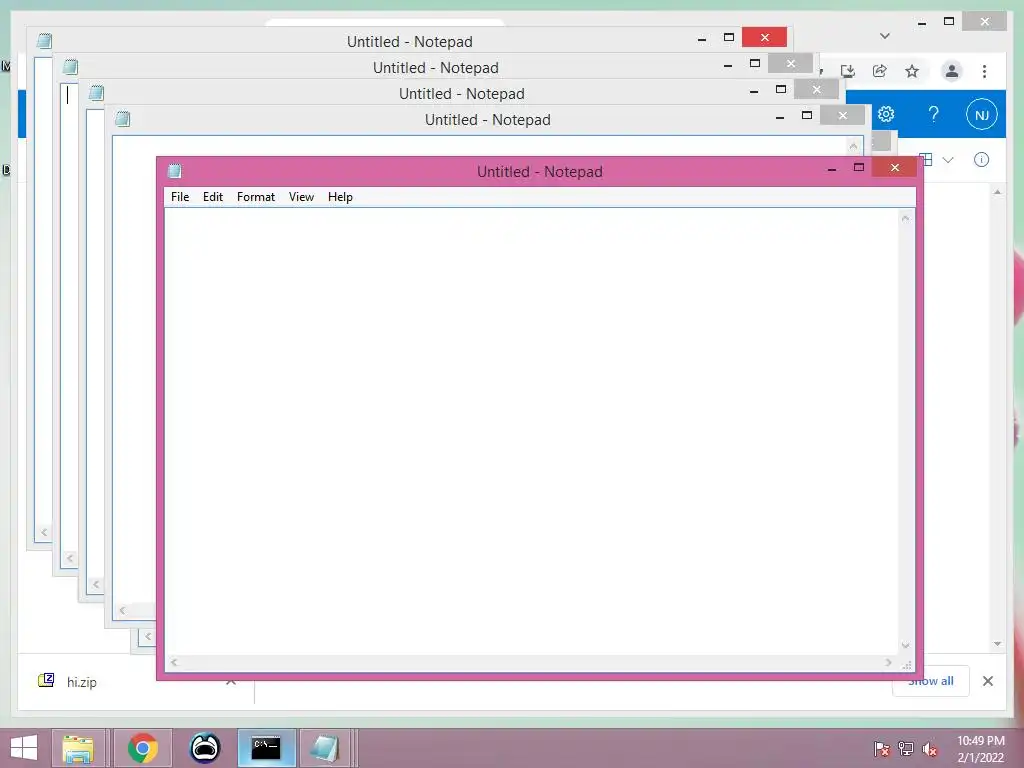This screenshot has width=1024, height=768.
Task: Click Show all downloads button
Action: [x=931, y=681]
